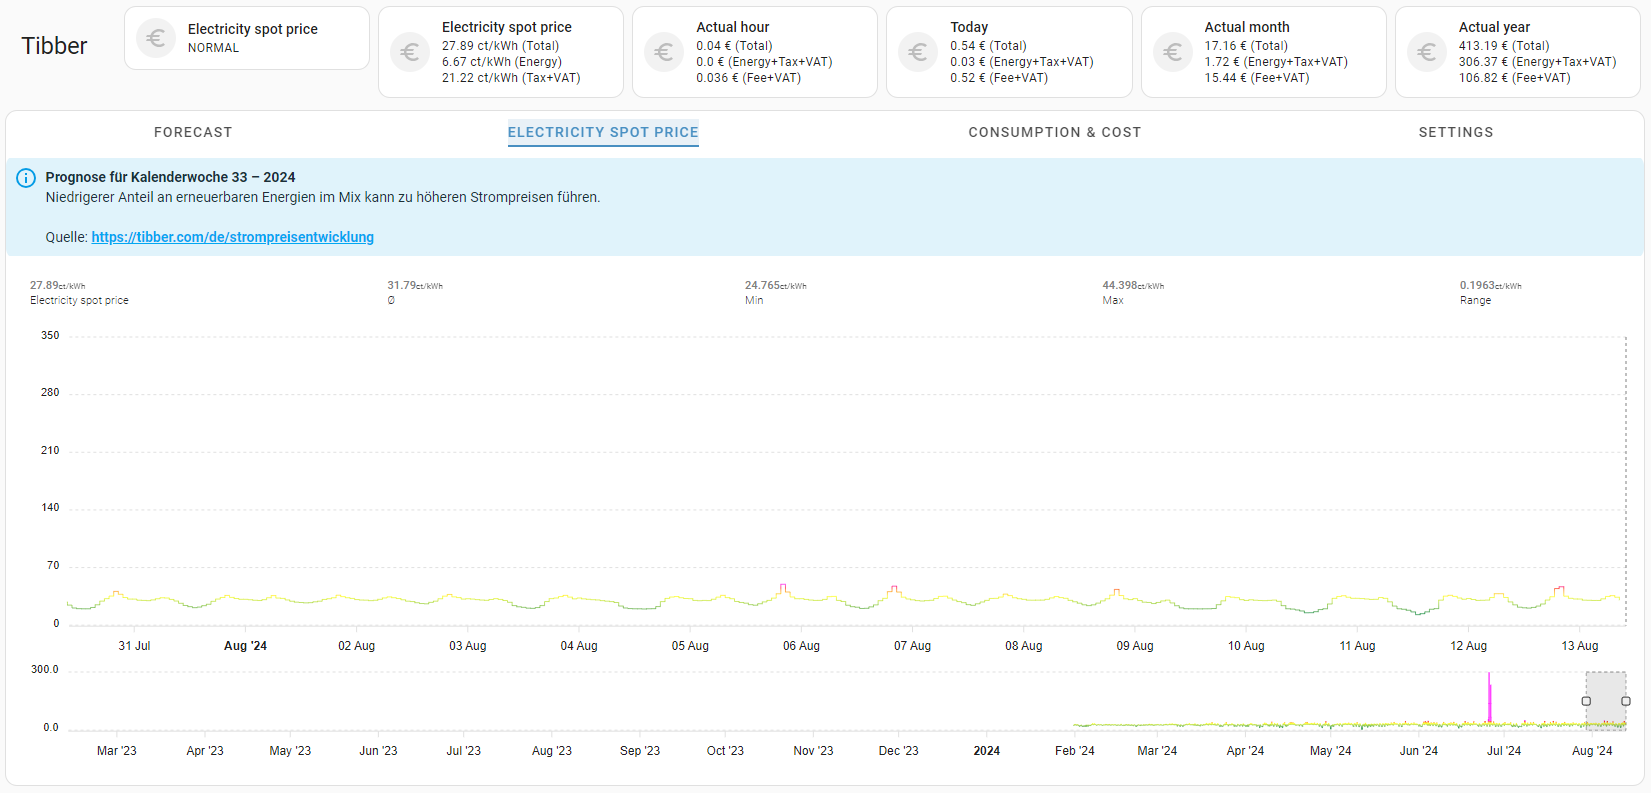
Task: Click the pink spike in overview chart
Action: tap(1489, 697)
